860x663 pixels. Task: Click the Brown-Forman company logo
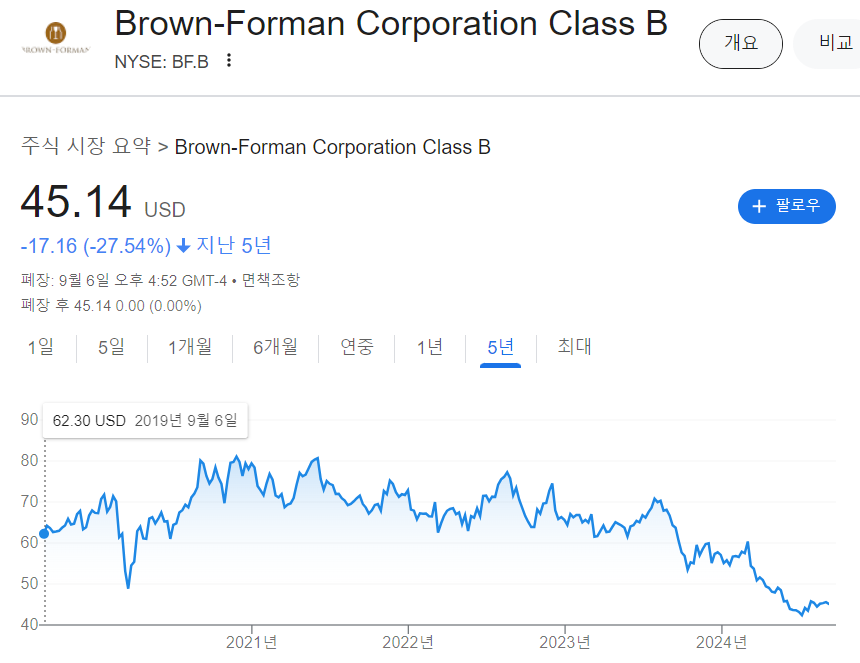point(55,38)
